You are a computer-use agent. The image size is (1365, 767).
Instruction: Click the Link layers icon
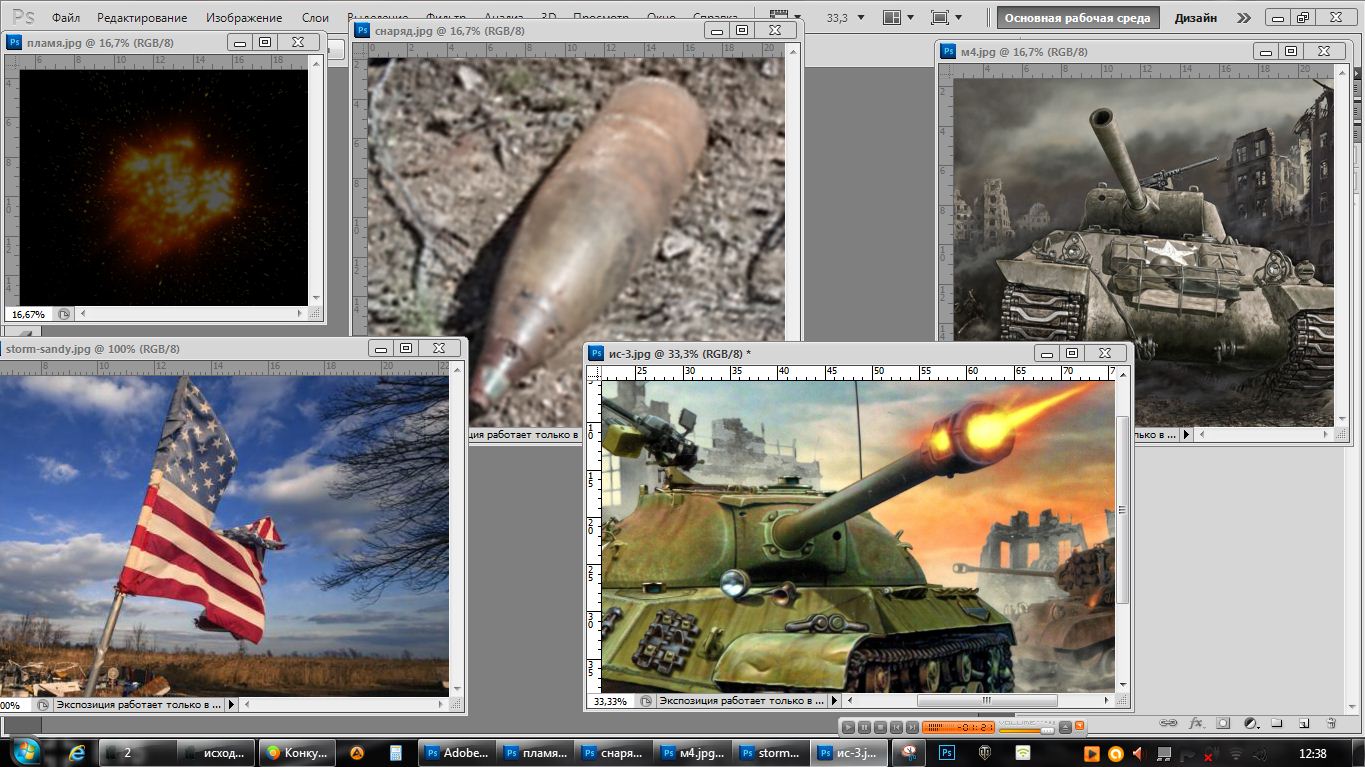pyautogui.click(x=1169, y=722)
